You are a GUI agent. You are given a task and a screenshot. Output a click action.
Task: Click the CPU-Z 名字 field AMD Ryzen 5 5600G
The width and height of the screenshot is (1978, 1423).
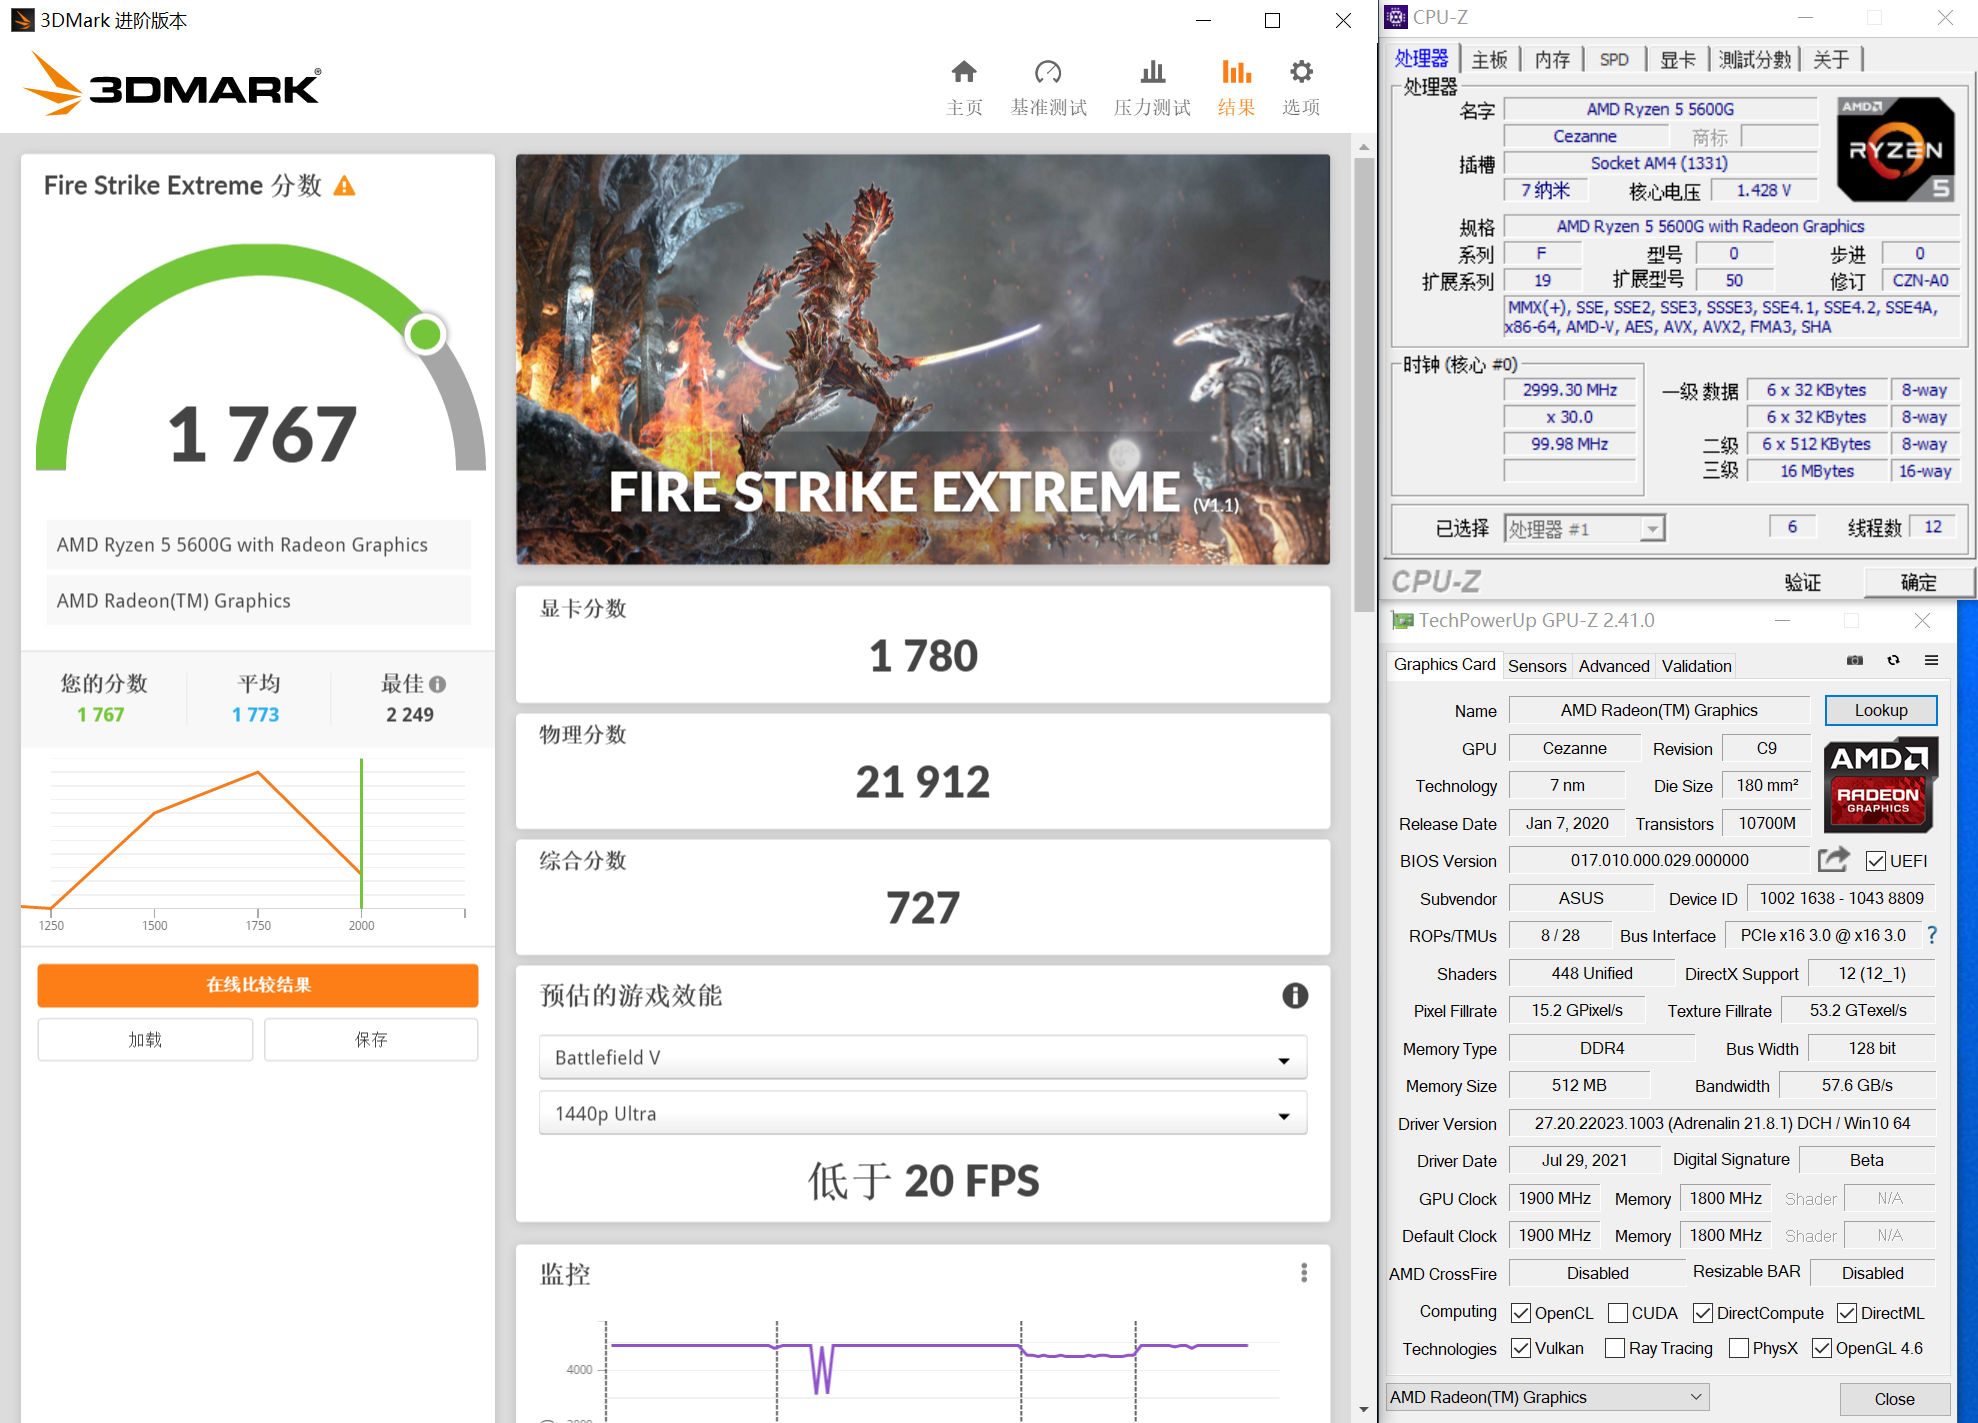pos(1660,109)
